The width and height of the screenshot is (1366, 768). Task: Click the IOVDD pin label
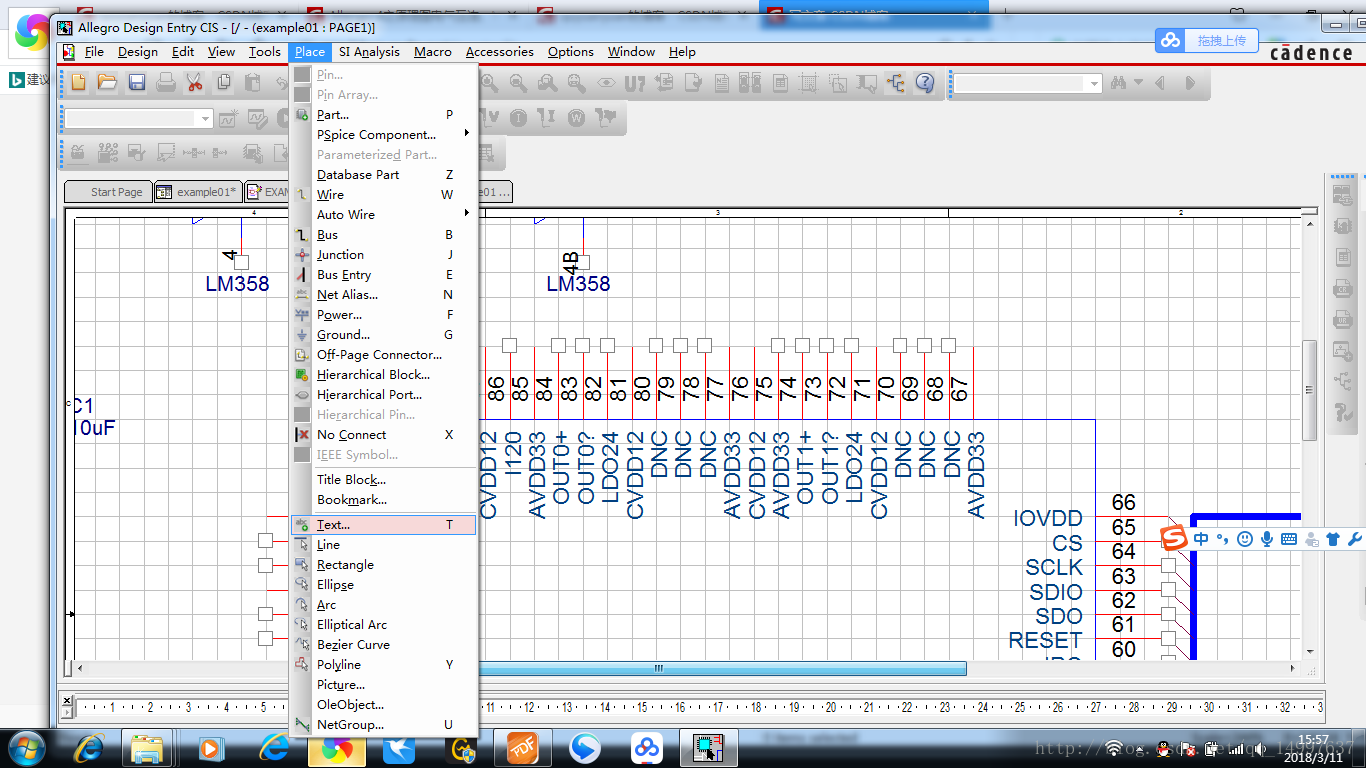pyautogui.click(x=1048, y=518)
